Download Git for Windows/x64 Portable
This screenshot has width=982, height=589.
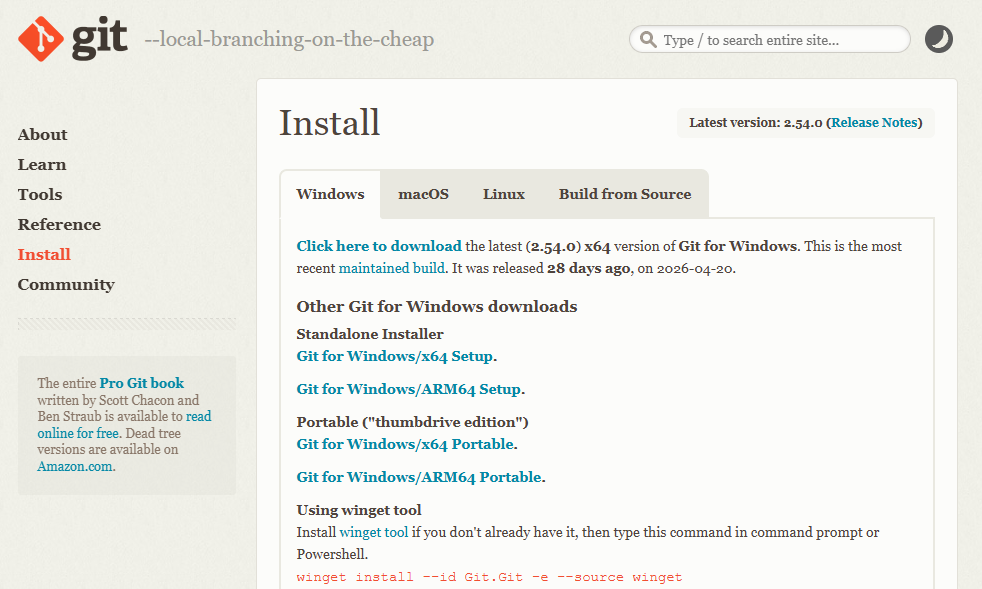[x=405, y=444]
